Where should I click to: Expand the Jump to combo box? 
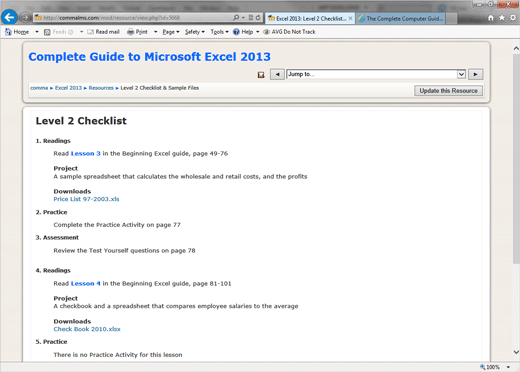[461, 74]
